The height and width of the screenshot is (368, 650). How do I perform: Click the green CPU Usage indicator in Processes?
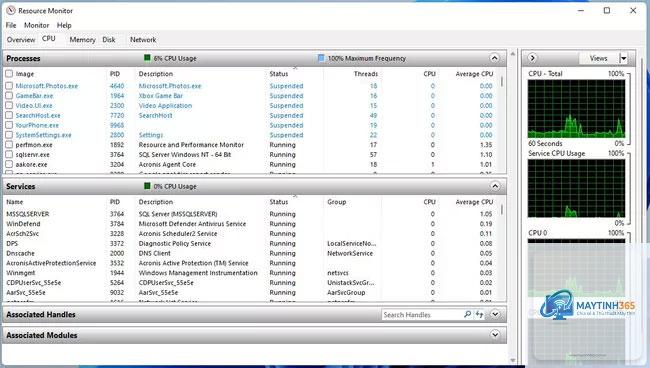[x=147, y=58]
